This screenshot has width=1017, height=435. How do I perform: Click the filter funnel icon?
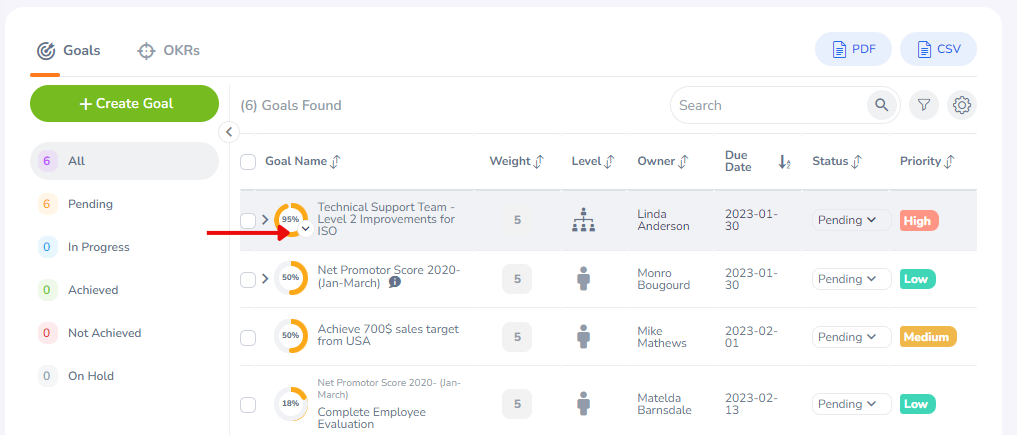click(x=924, y=105)
